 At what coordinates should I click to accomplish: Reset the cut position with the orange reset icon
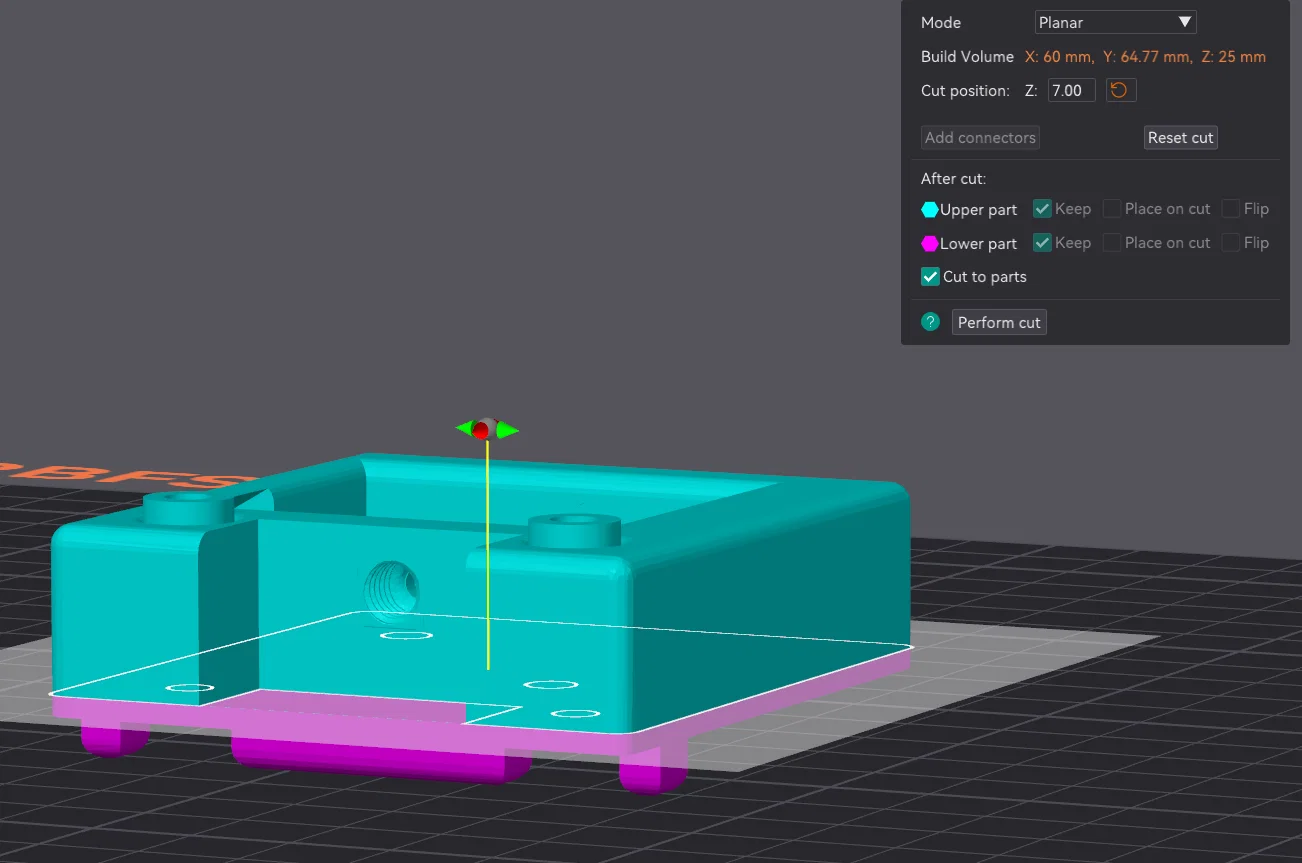pos(1120,90)
